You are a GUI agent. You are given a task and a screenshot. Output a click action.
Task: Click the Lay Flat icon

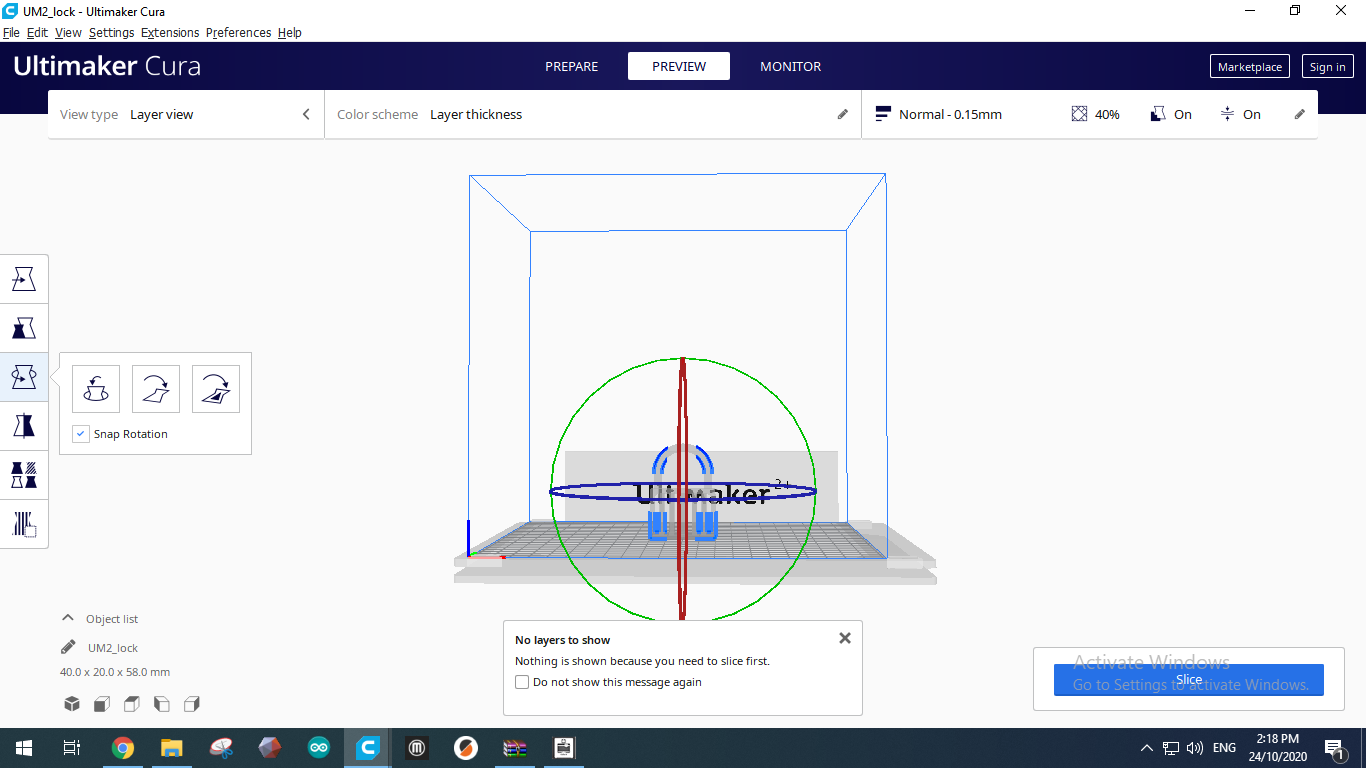pos(156,389)
